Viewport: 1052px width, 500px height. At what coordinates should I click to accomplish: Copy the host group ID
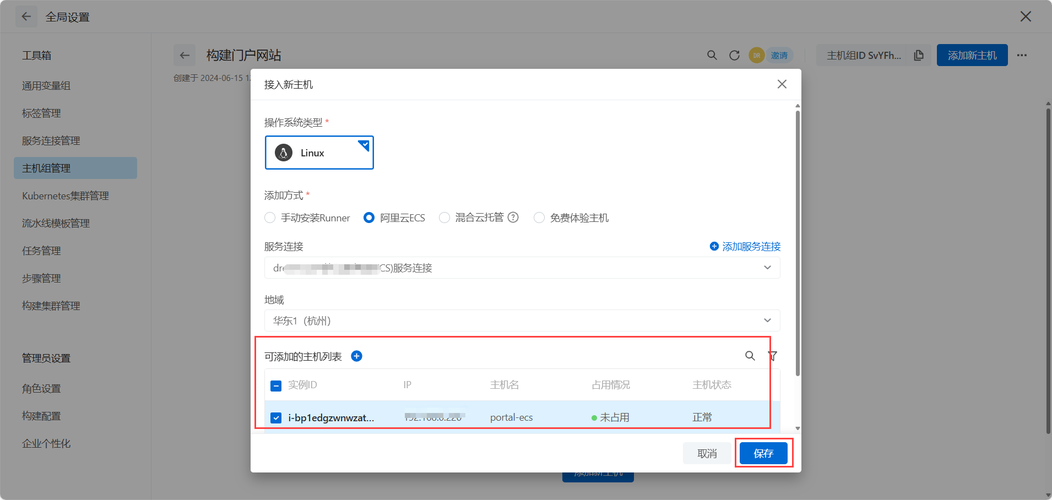918,55
